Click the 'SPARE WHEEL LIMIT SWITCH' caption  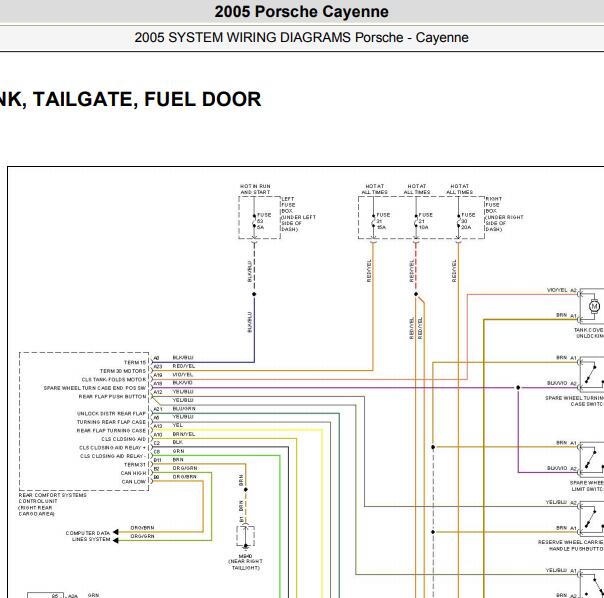587,485
